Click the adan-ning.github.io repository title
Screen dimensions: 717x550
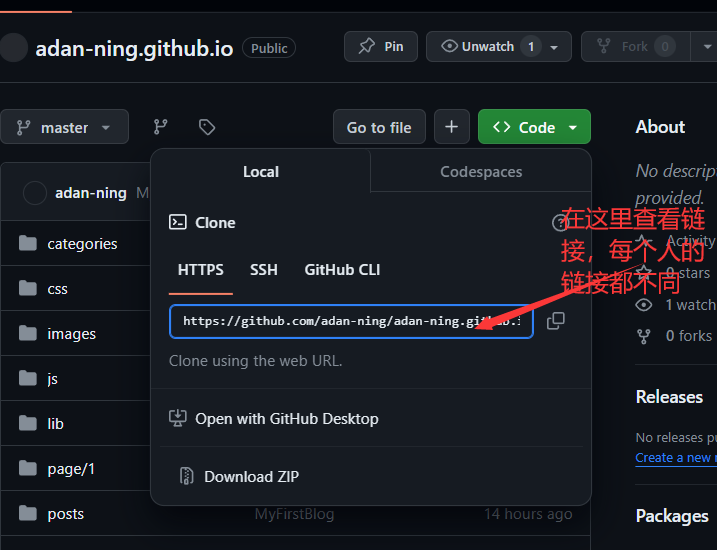pyautogui.click(x=134, y=48)
